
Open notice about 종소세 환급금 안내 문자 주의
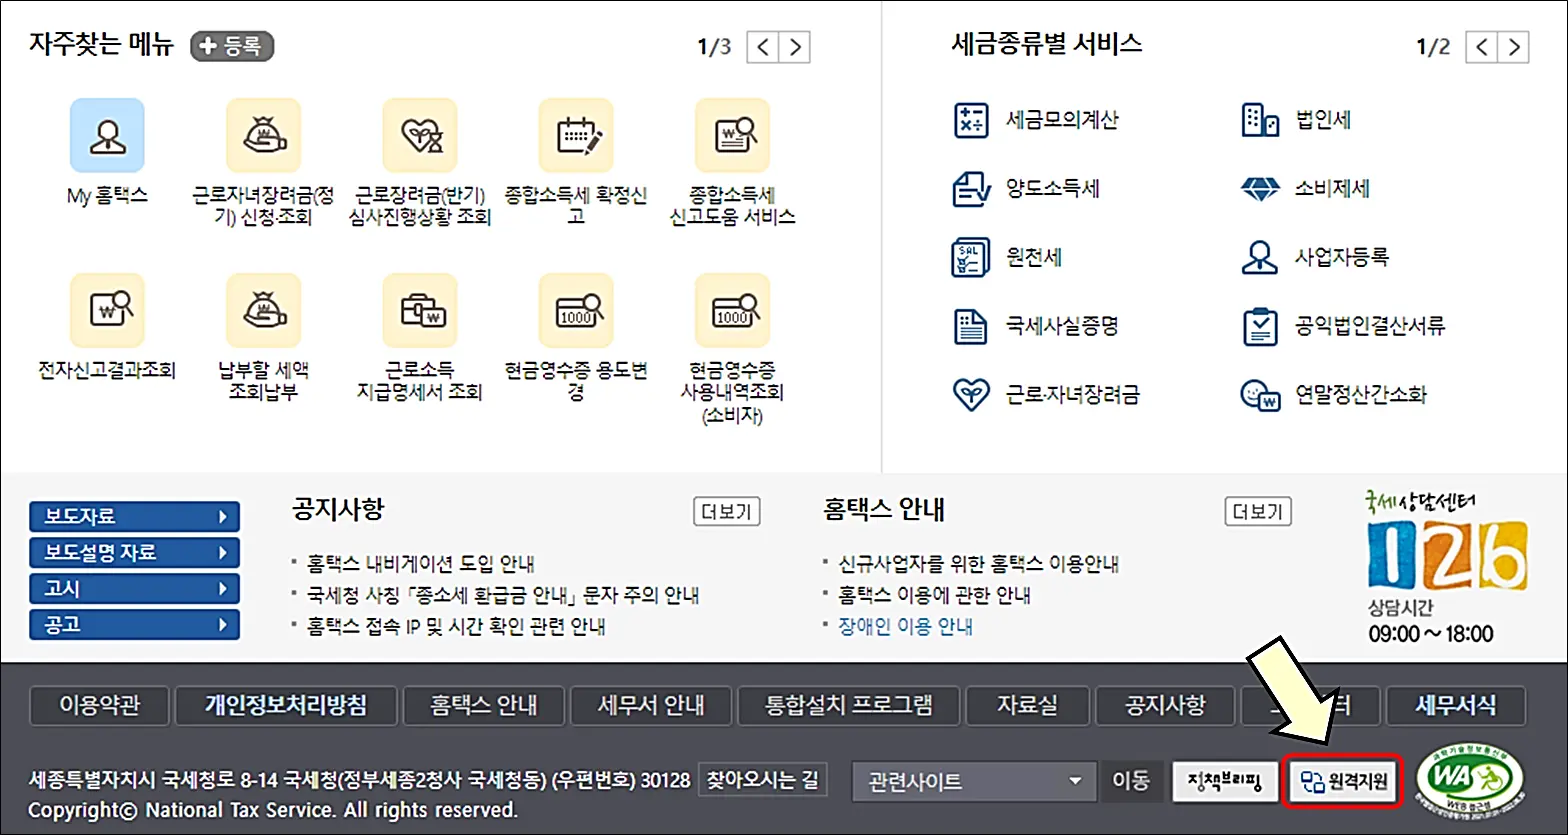(x=503, y=595)
